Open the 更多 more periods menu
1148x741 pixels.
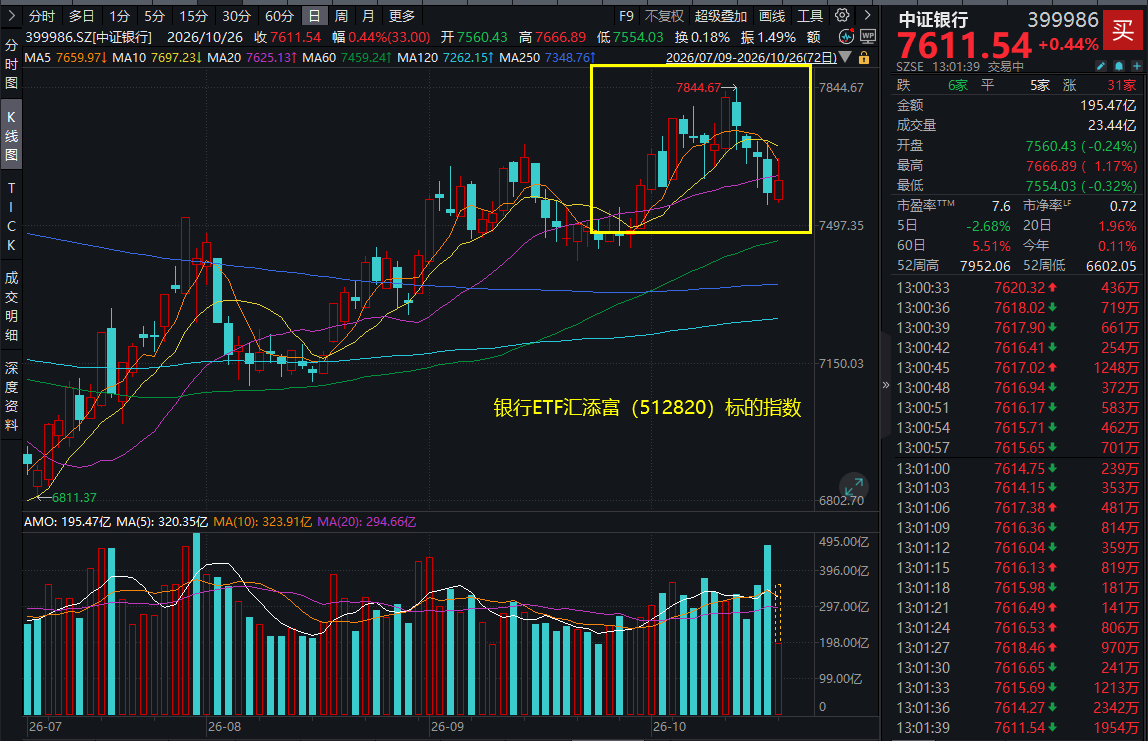pyautogui.click(x=401, y=16)
